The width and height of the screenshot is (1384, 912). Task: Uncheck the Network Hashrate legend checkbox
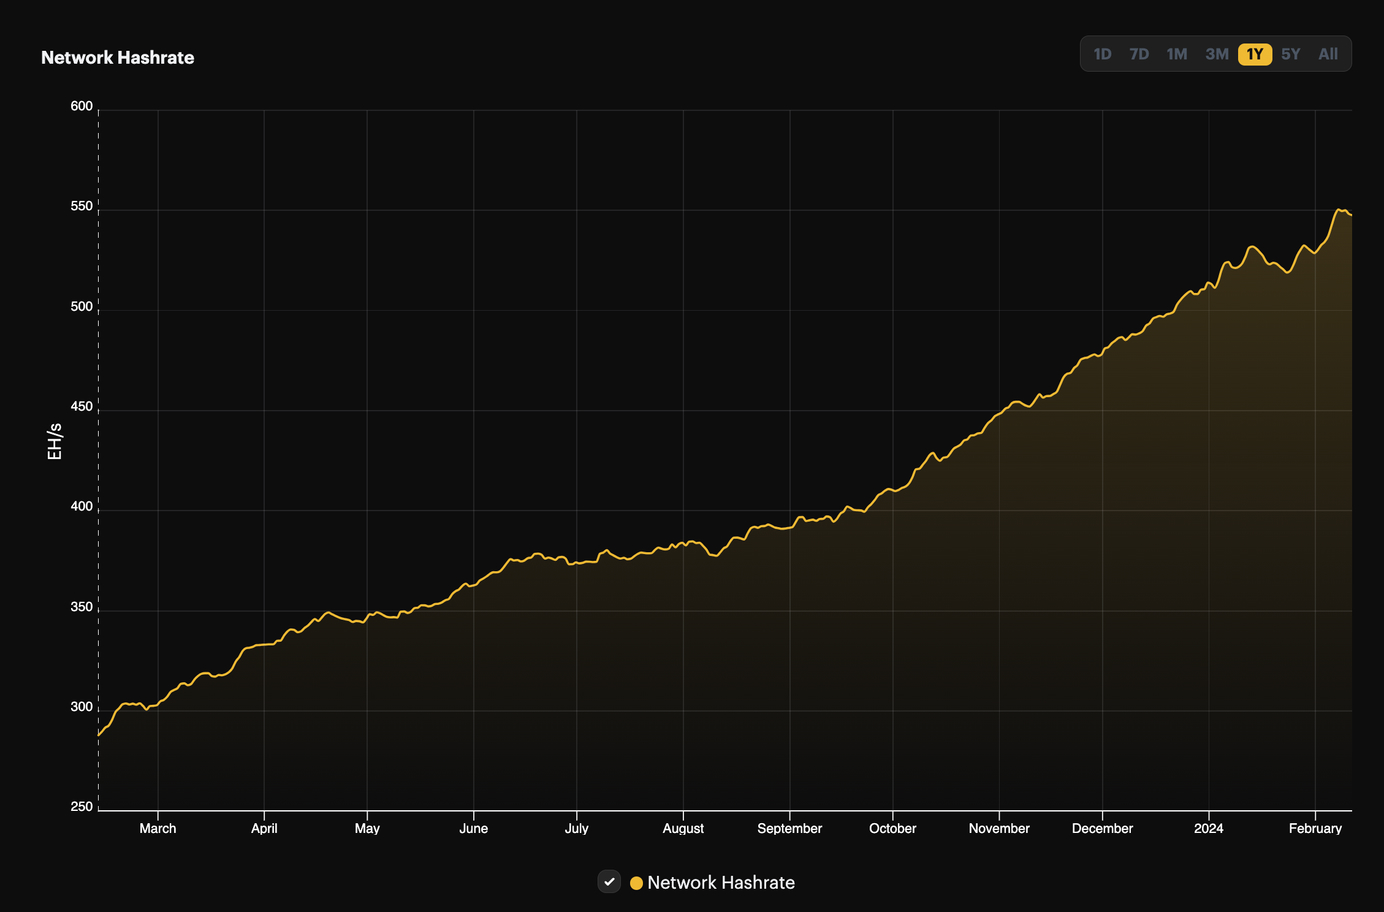click(x=609, y=882)
